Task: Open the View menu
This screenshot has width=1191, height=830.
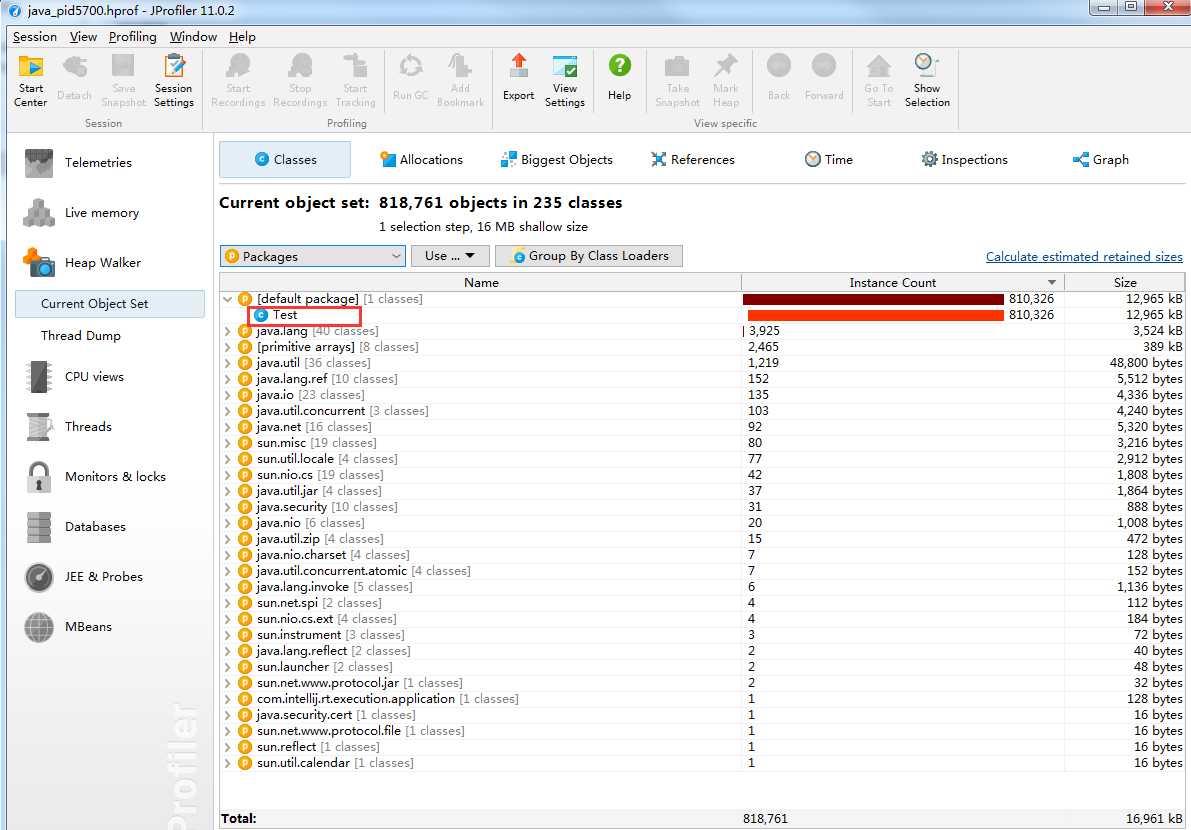Action: (83, 36)
